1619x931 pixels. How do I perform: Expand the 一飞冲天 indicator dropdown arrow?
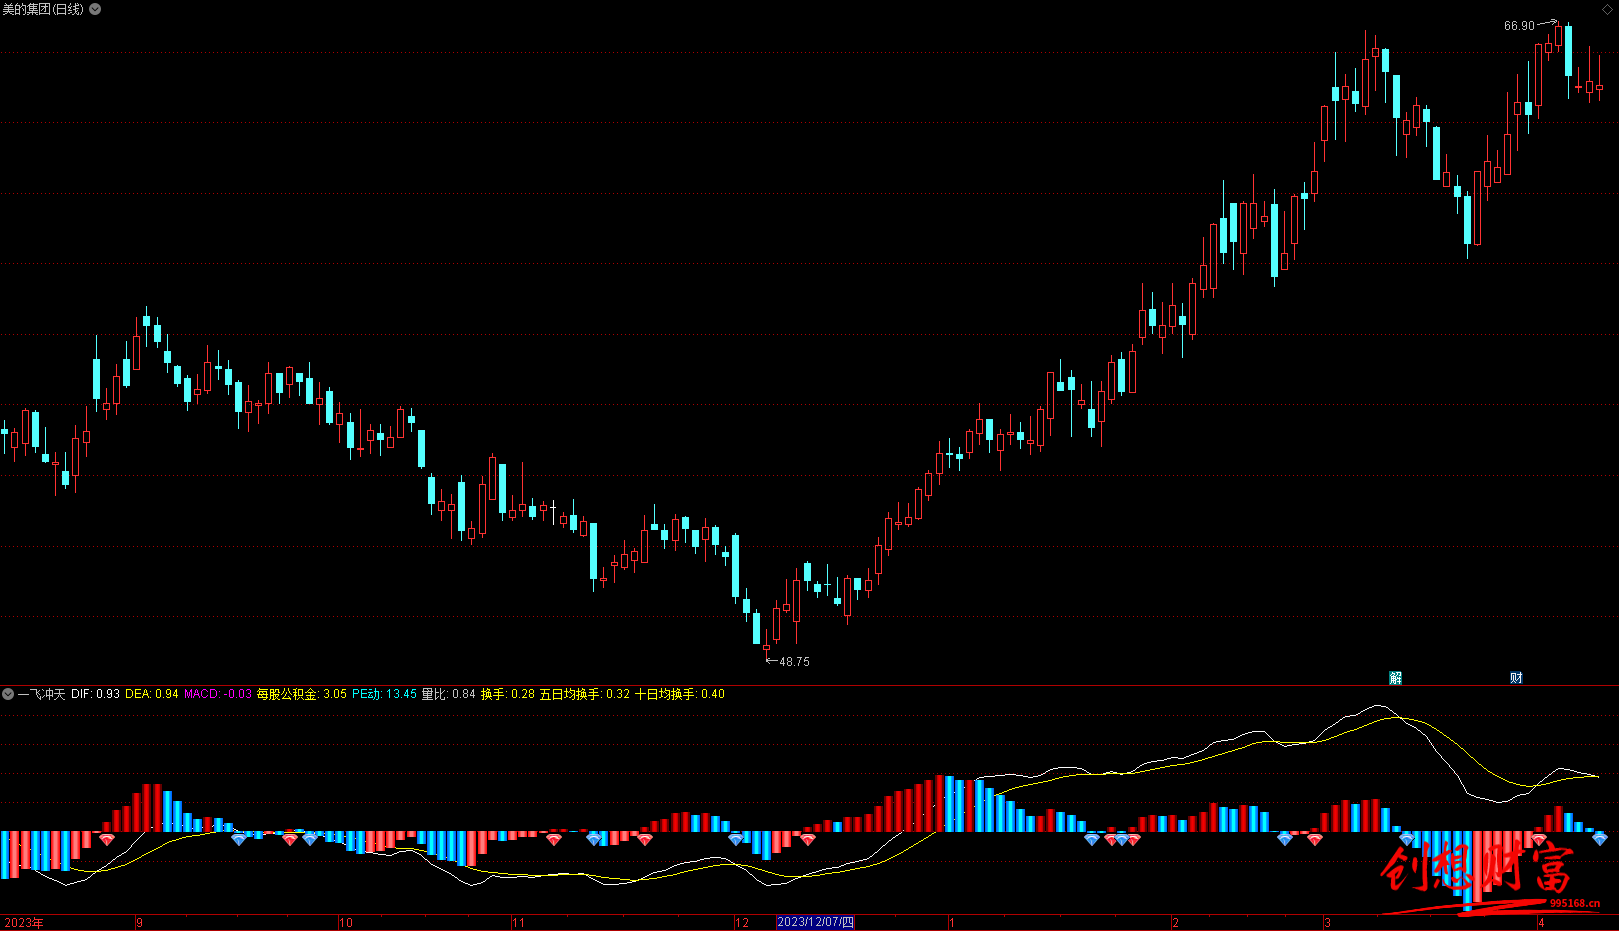tap(8, 694)
